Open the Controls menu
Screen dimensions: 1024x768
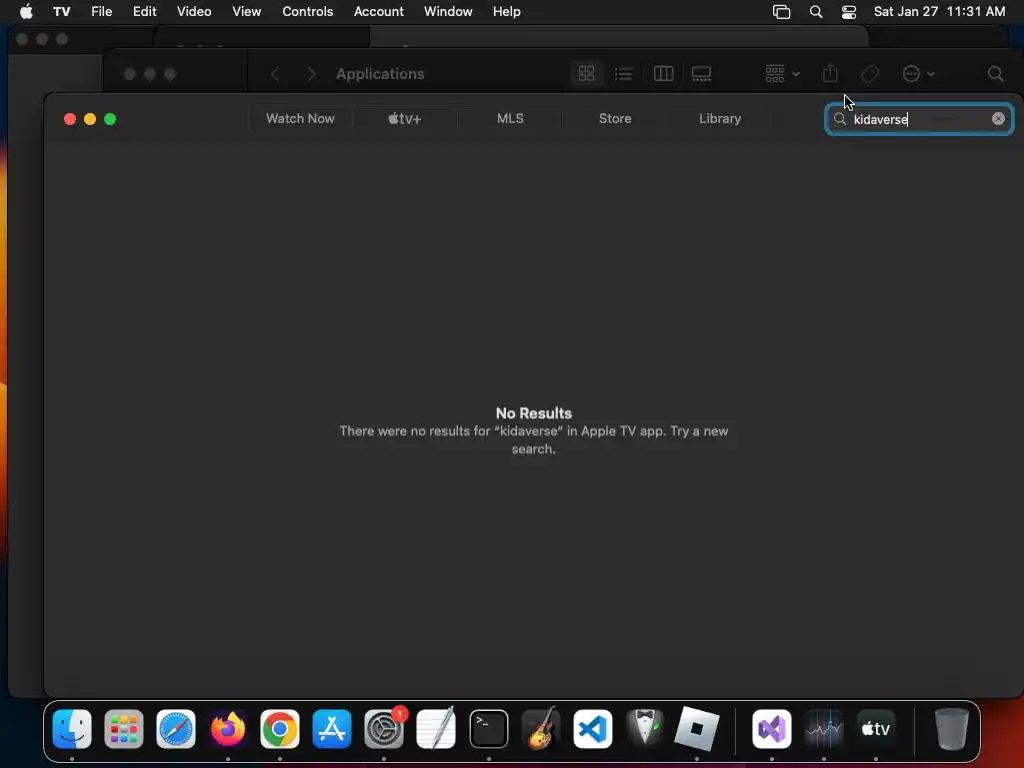click(x=308, y=11)
